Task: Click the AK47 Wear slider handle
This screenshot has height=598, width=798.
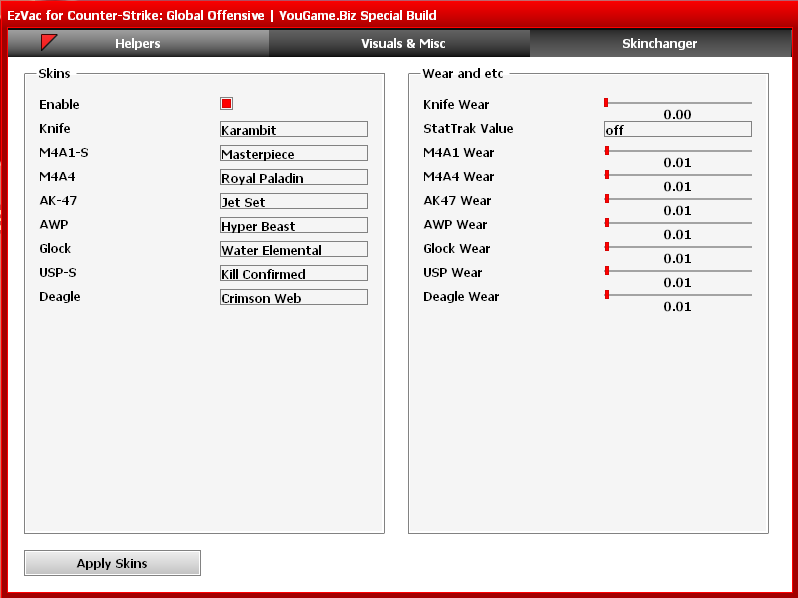Action: pyautogui.click(x=607, y=198)
